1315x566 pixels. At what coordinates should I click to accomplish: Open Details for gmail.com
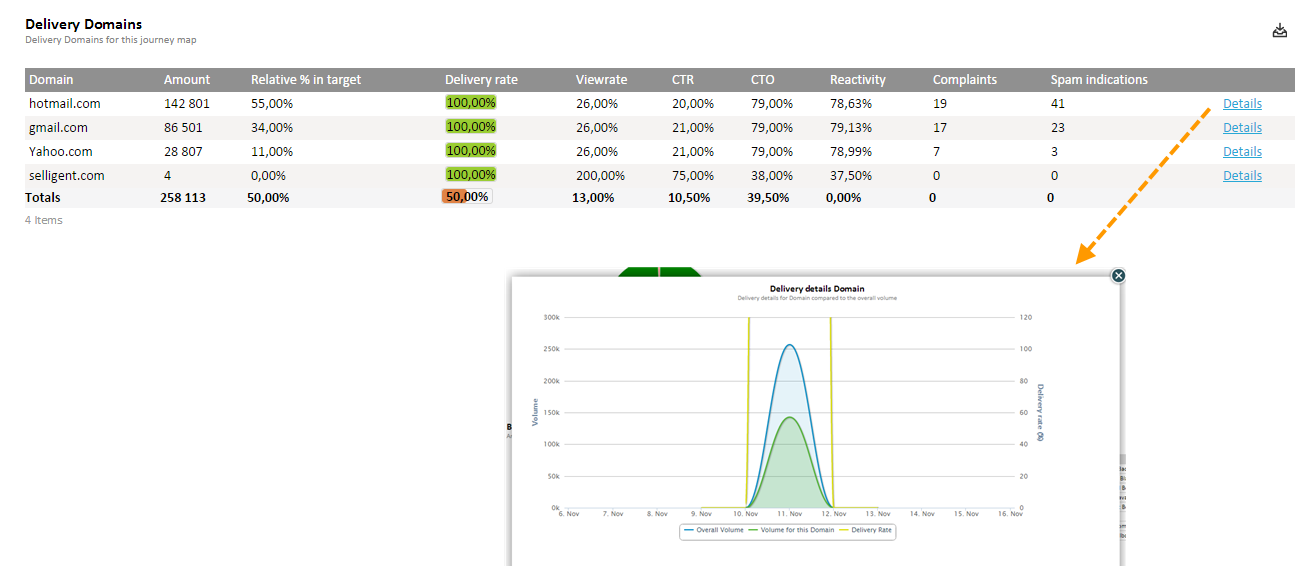point(1242,128)
